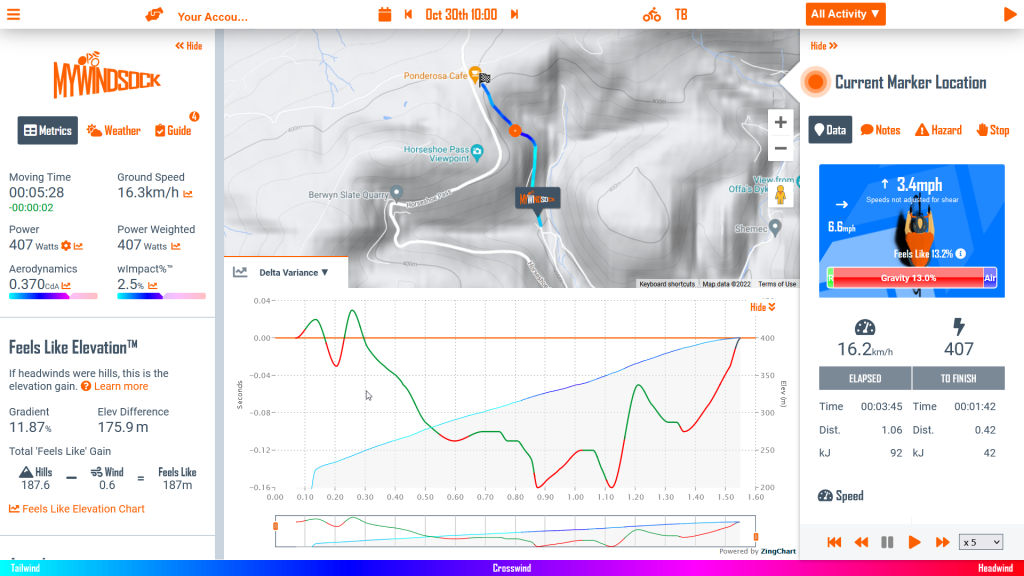Toggle the ELAPSED view button

865,378
